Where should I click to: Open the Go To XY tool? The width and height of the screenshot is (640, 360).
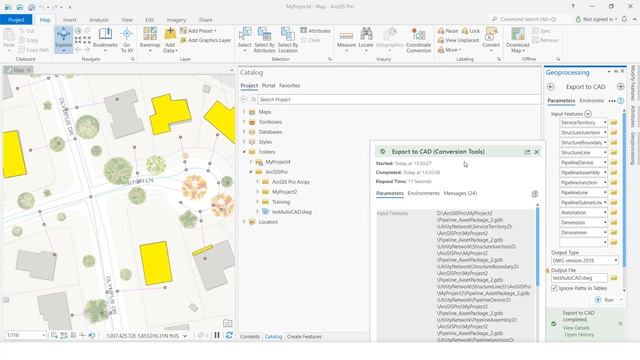point(127,39)
